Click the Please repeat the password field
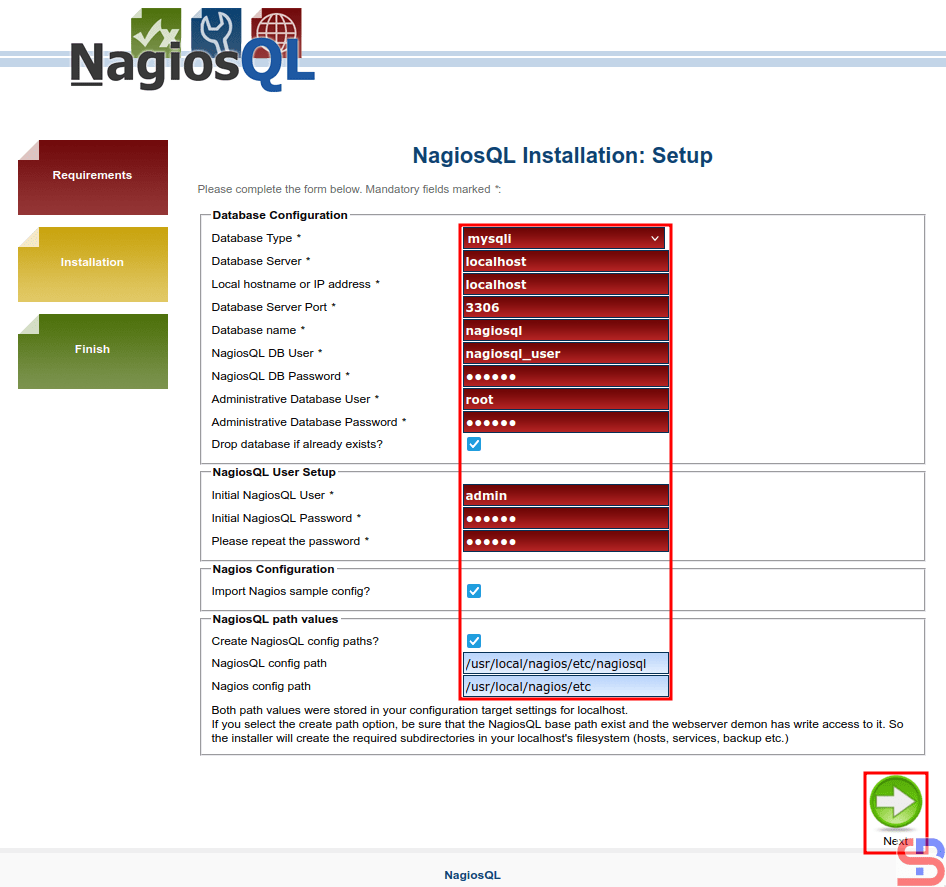 pos(565,542)
